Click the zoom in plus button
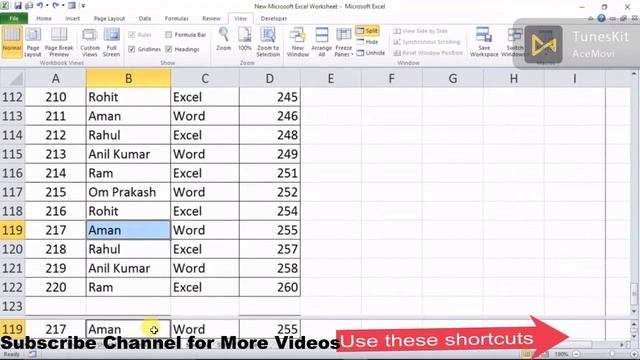640x360 pixels. click(634, 354)
